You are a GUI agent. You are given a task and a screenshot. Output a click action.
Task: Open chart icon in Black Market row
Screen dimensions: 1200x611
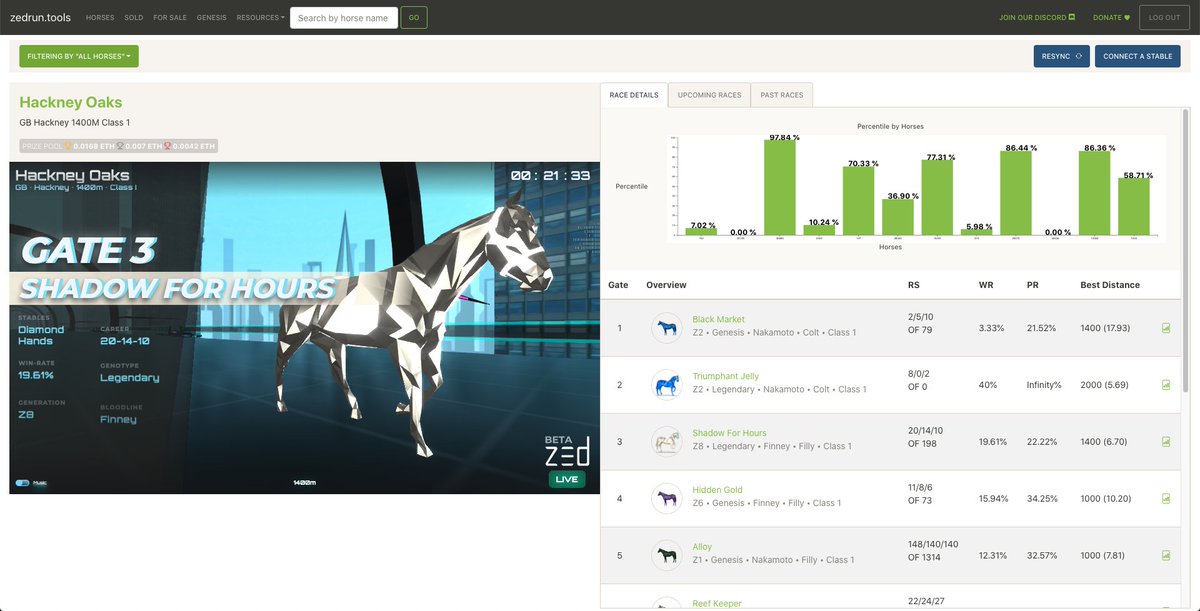1167,328
